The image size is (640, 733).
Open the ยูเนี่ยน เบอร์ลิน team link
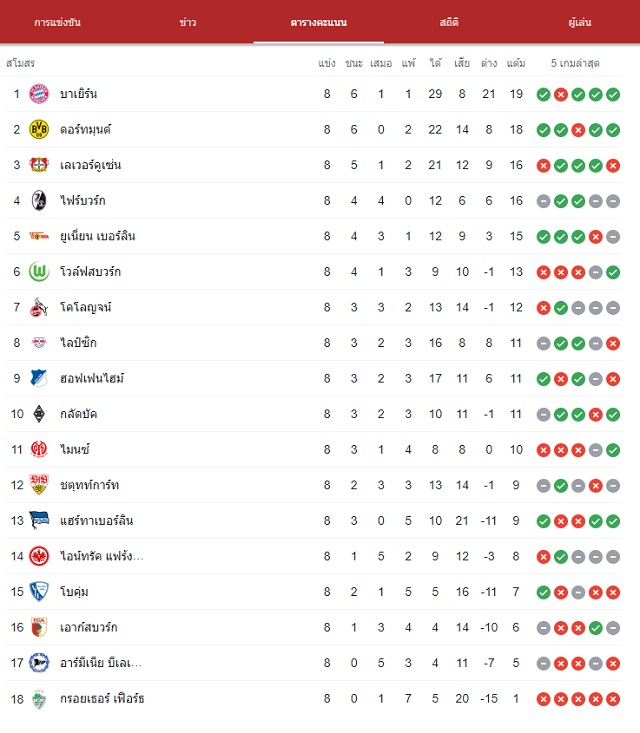tap(98, 236)
